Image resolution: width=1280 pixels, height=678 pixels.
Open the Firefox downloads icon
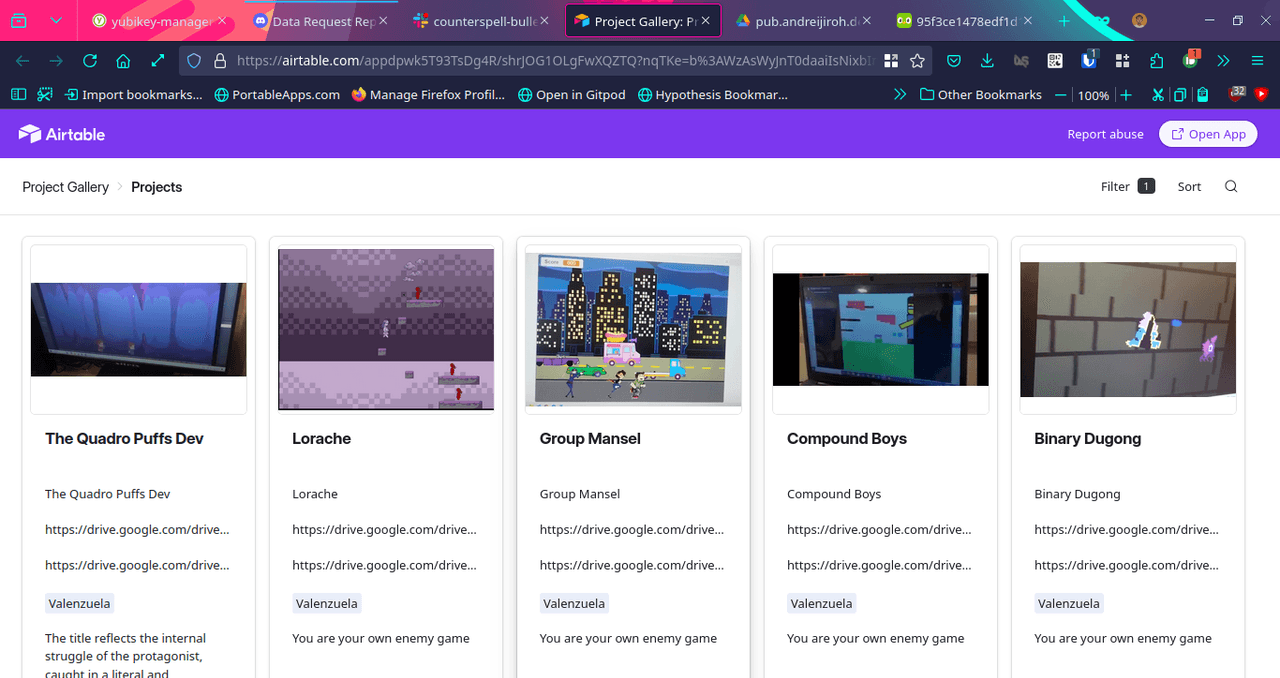987,61
